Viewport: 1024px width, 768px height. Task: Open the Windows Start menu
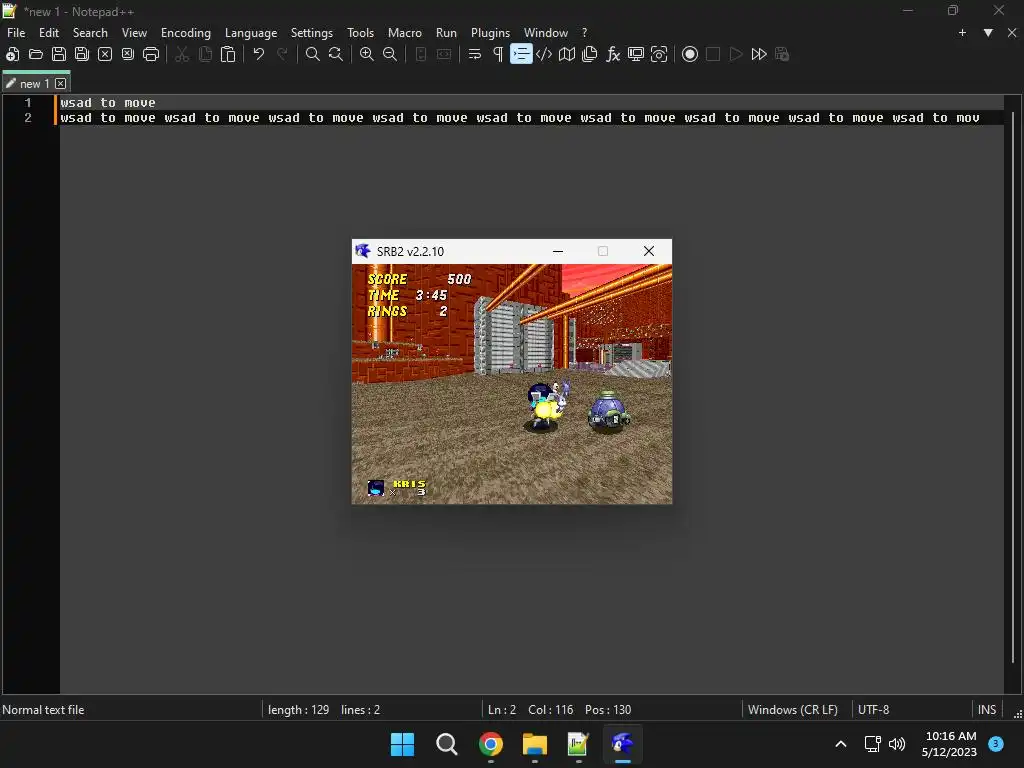pyautogui.click(x=402, y=744)
